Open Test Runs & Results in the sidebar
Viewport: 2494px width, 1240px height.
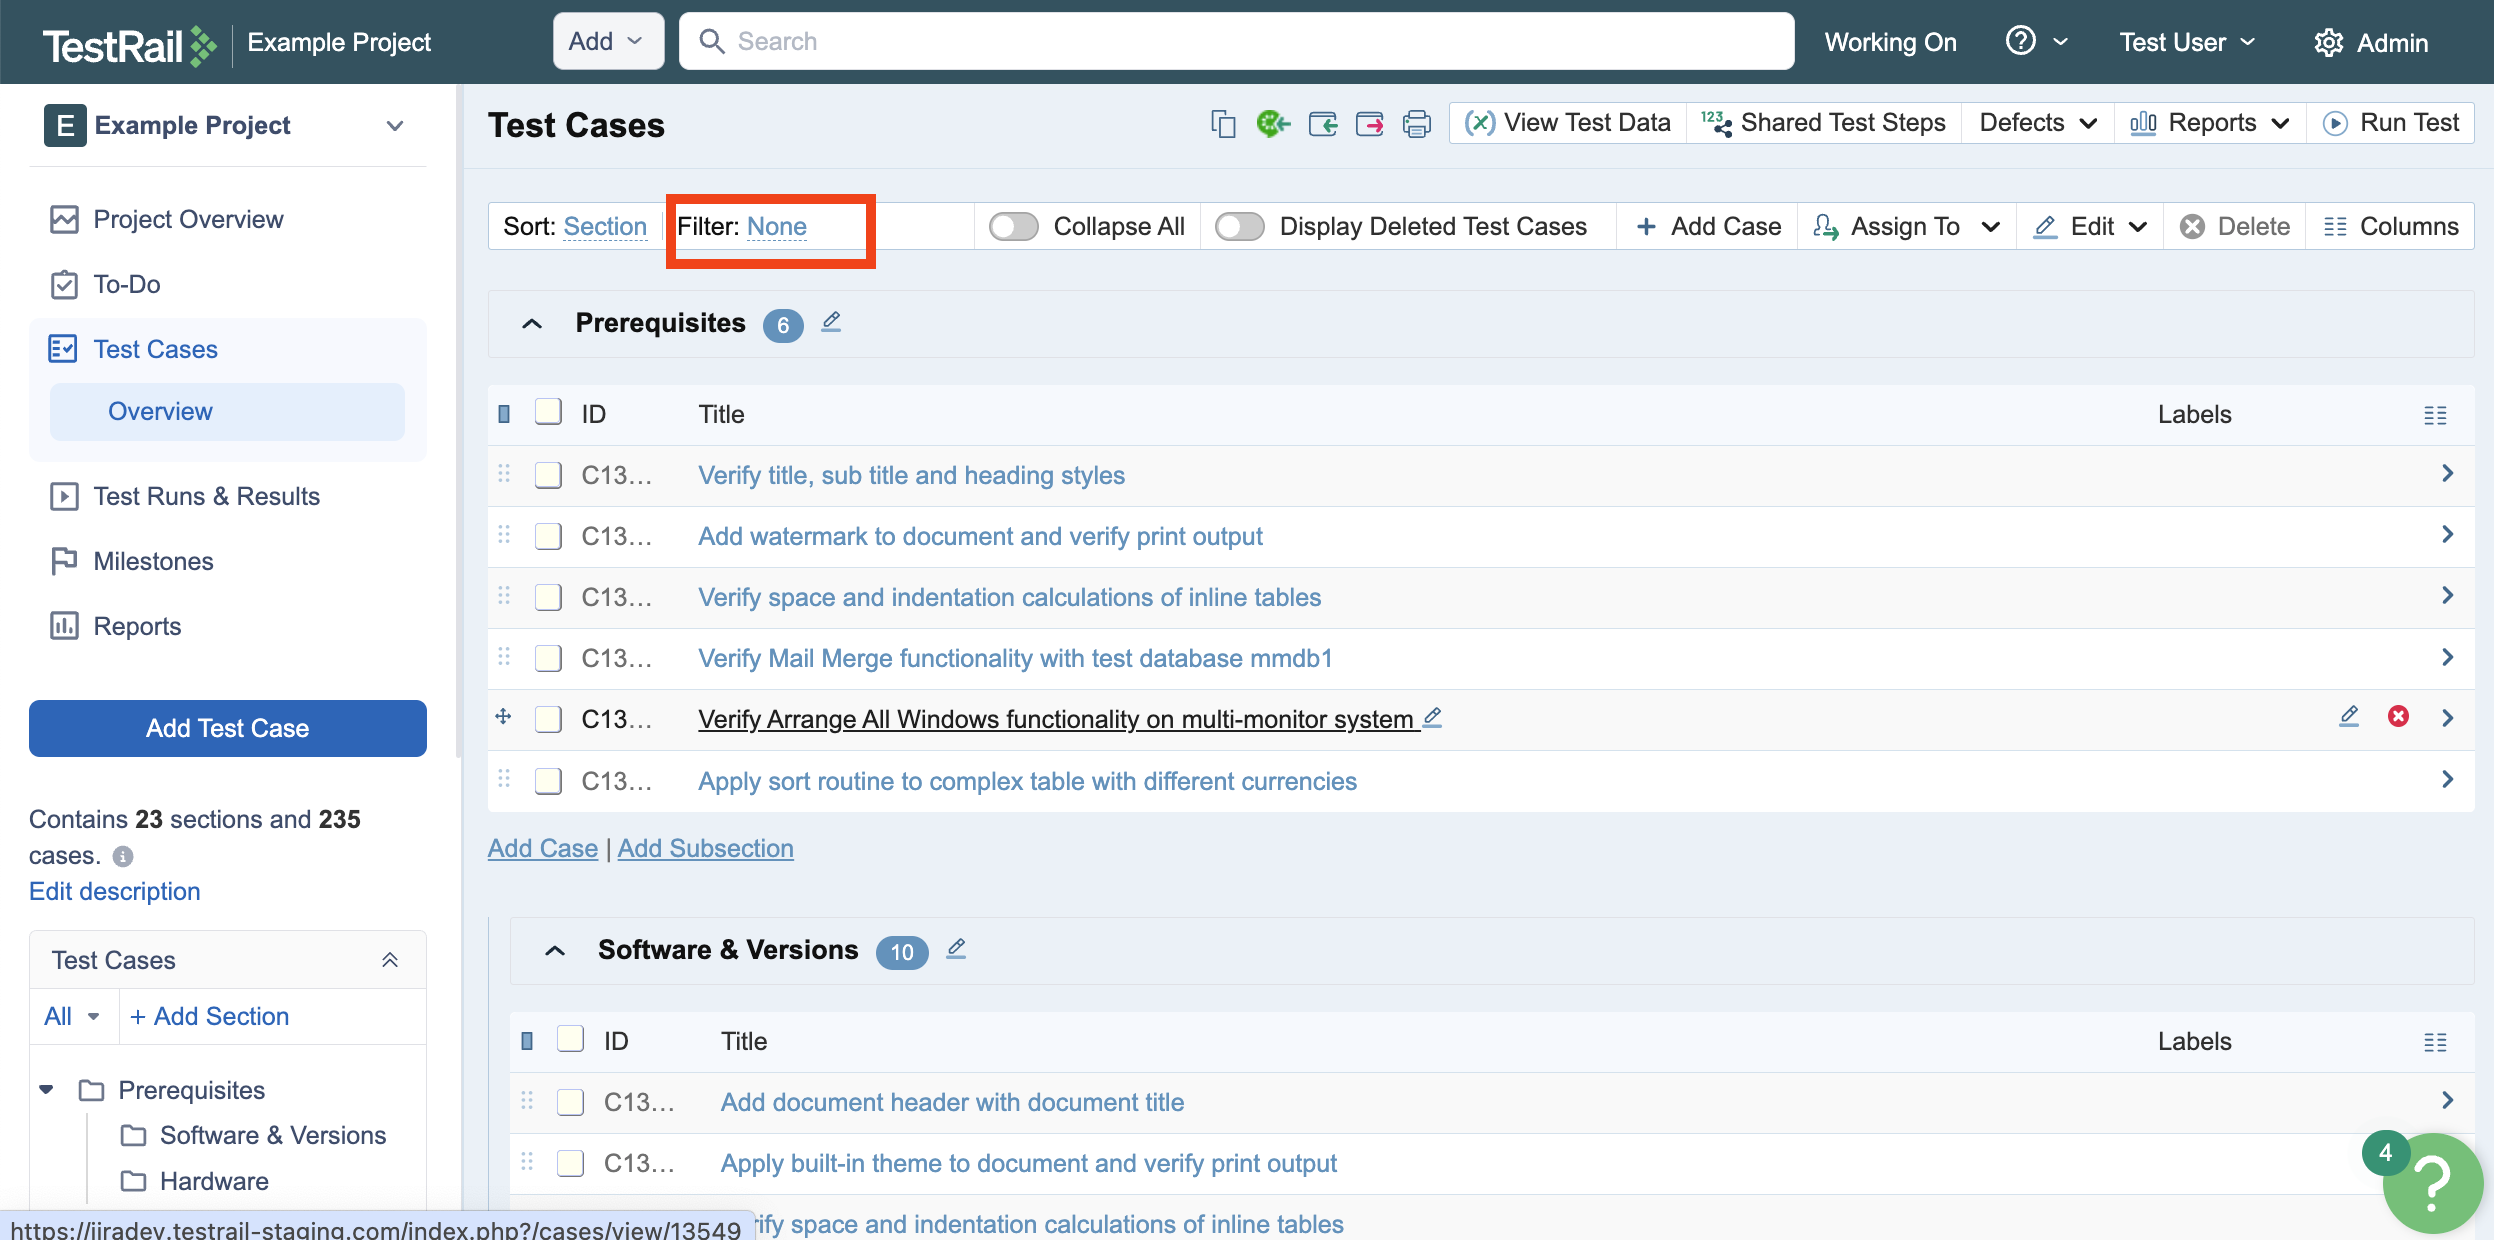[206, 496]
